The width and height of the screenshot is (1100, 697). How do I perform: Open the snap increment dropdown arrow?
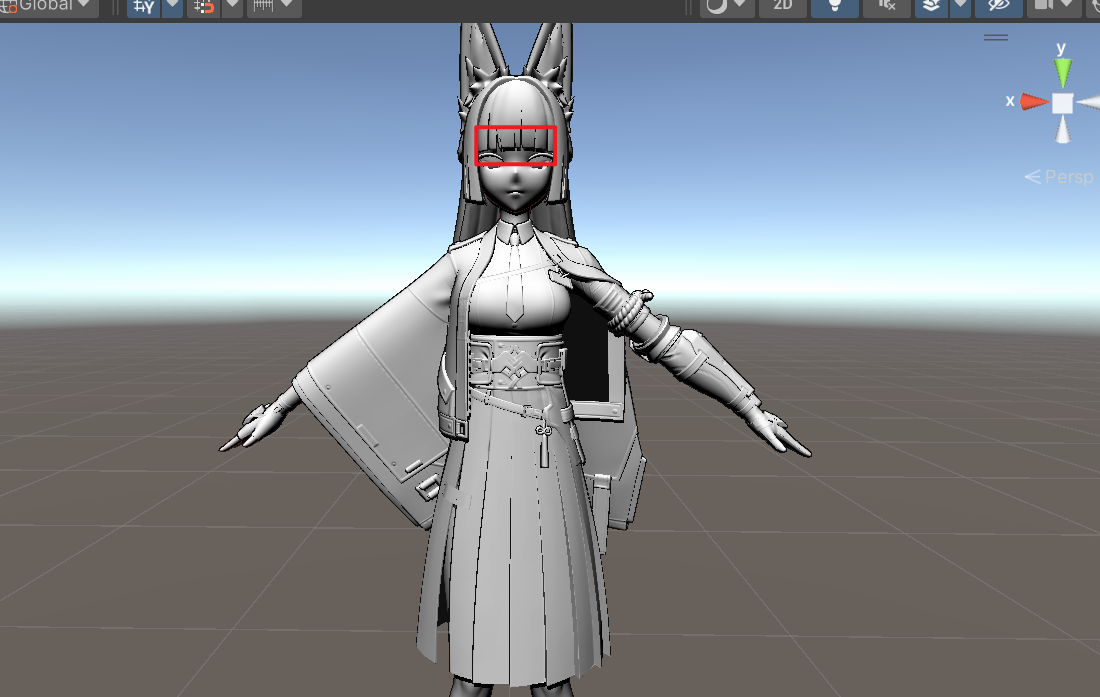tap(288, 6)
